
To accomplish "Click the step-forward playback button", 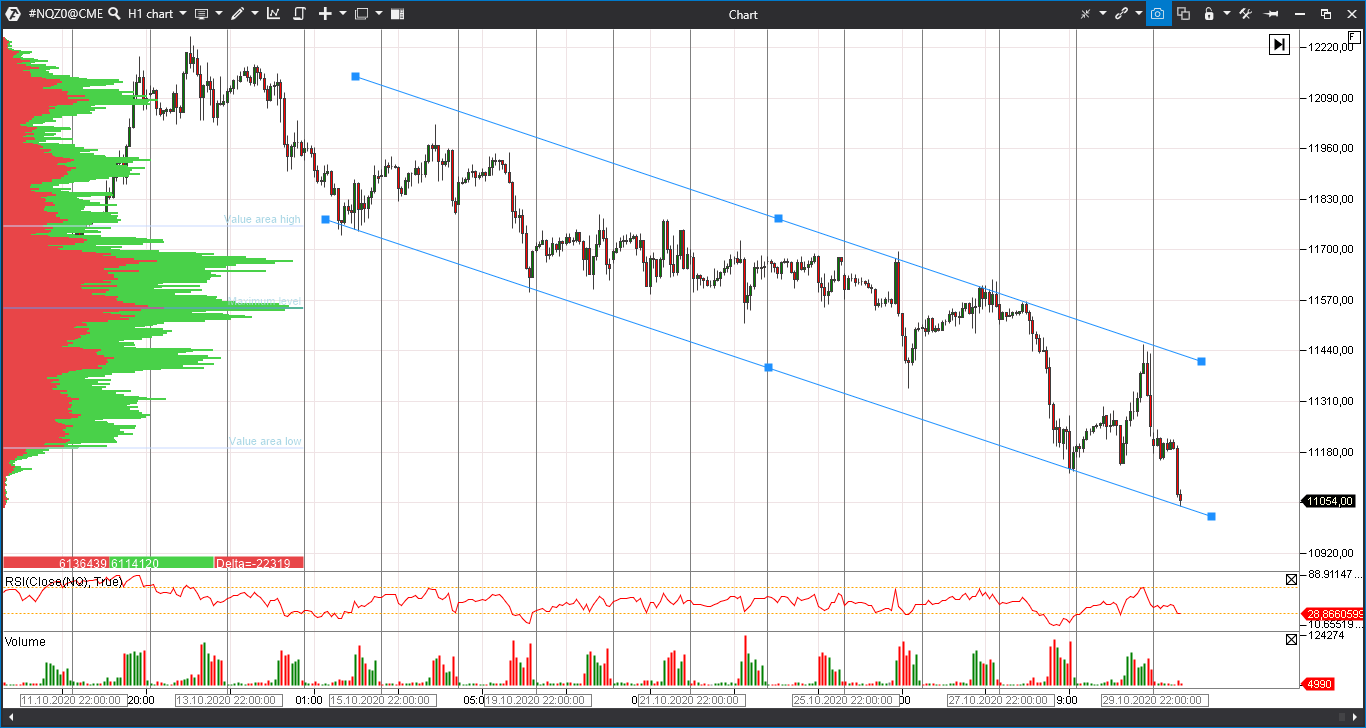I will point(1280,45).
